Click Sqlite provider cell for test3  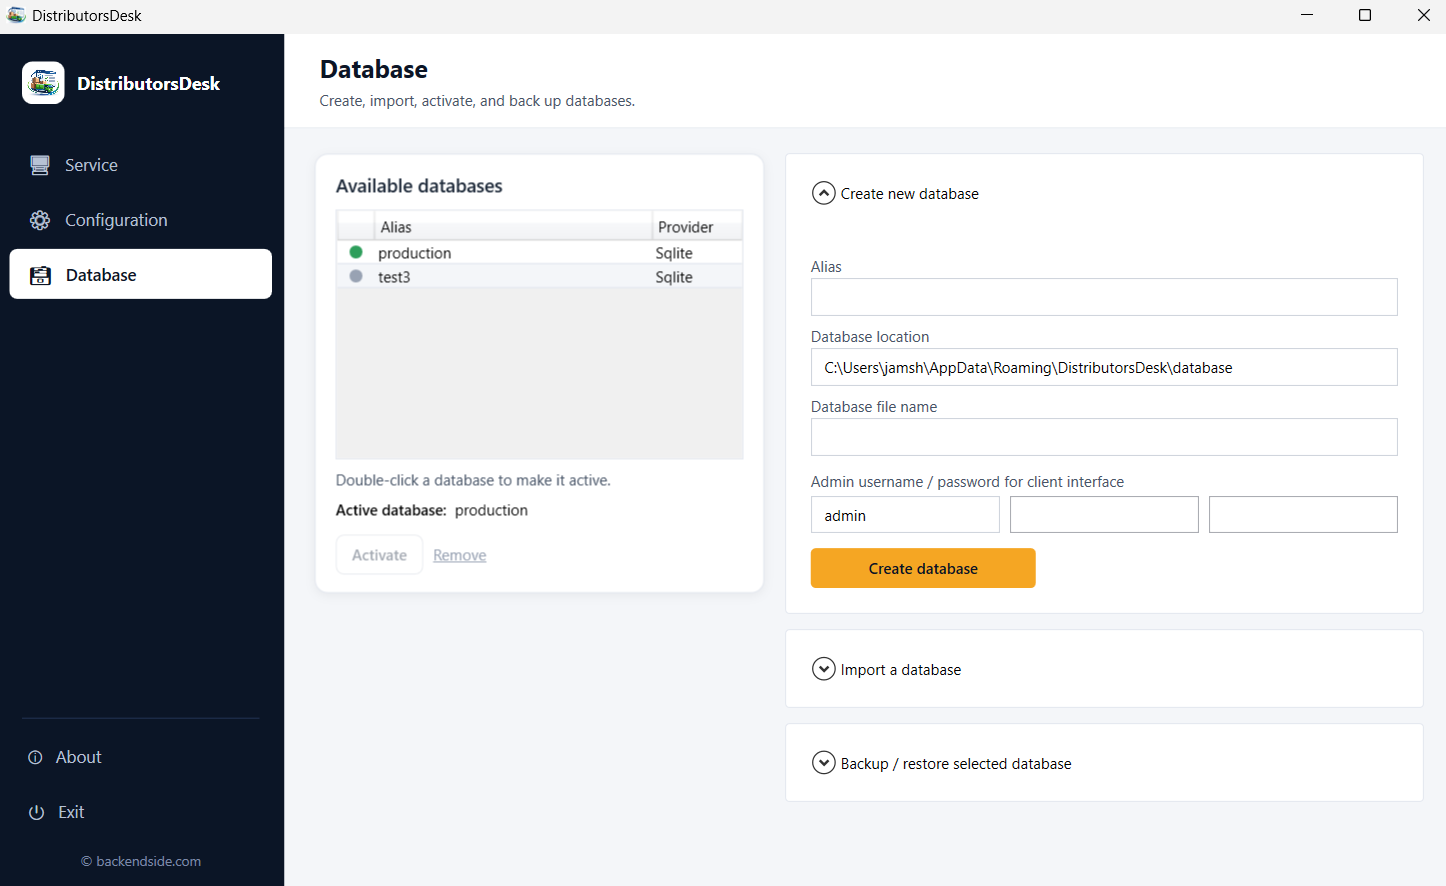(674, 277)
